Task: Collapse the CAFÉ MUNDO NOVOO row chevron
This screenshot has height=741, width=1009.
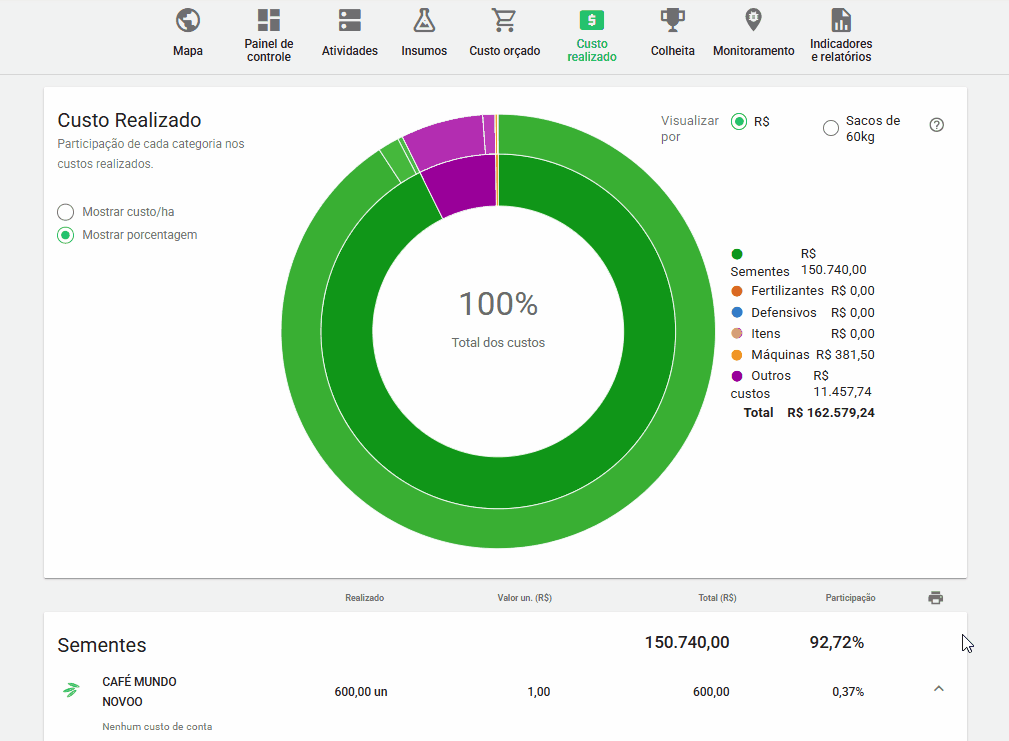Action: [938, 688]
